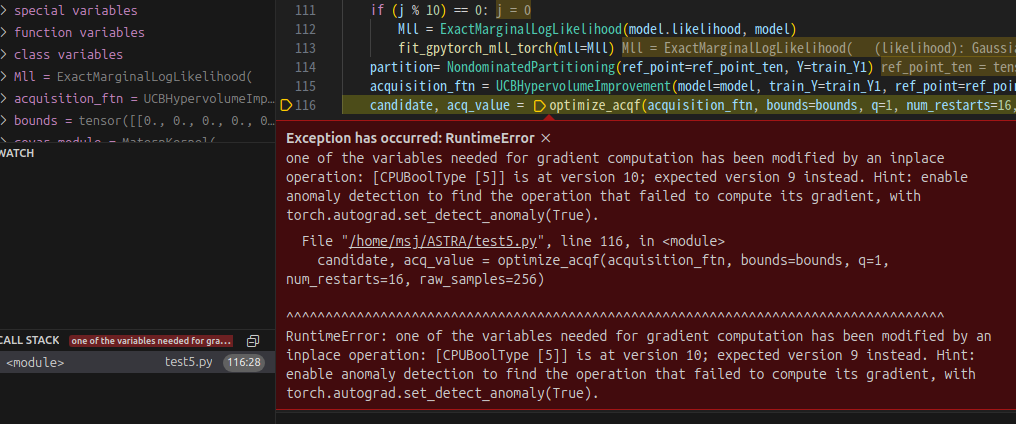Image resolution: width=1016 pixels, height=424 pixels.
Task: Click the 'Exception has occurred: RuntimeError' title
Action: 410,138
